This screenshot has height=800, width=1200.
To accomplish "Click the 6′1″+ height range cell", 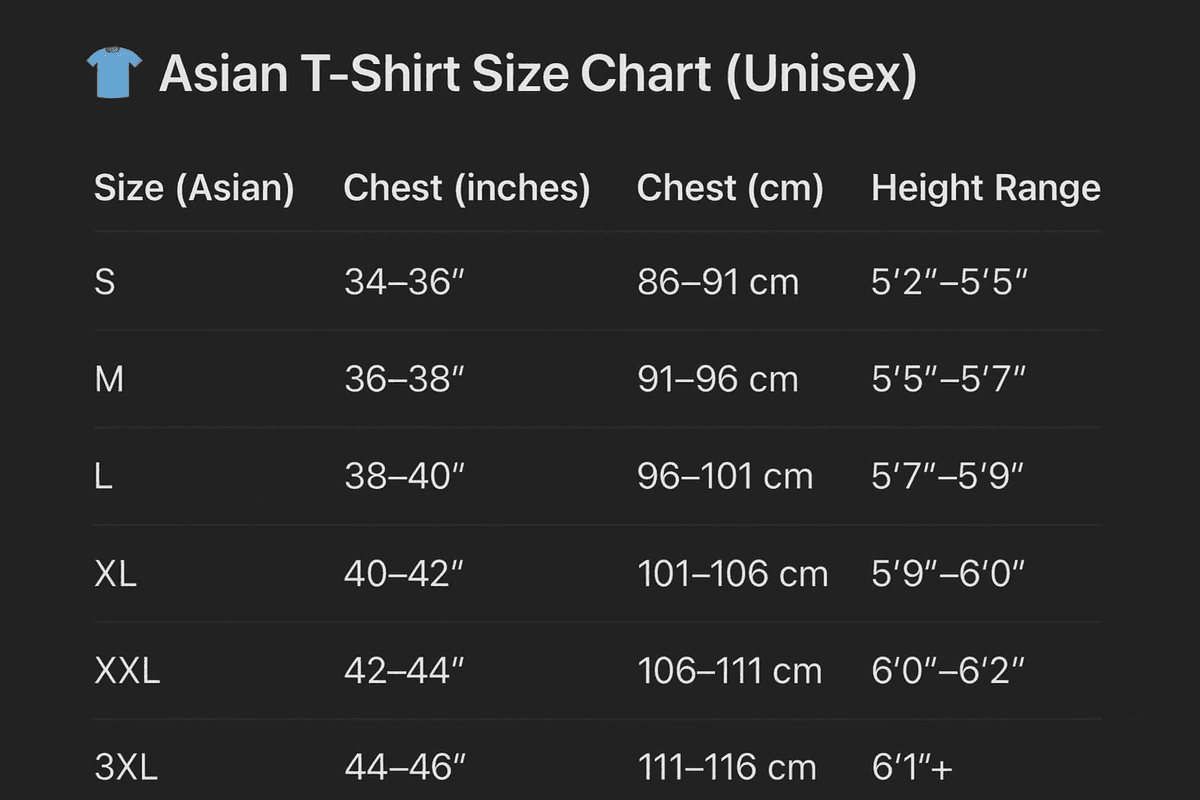I will (x=912, y=768).
